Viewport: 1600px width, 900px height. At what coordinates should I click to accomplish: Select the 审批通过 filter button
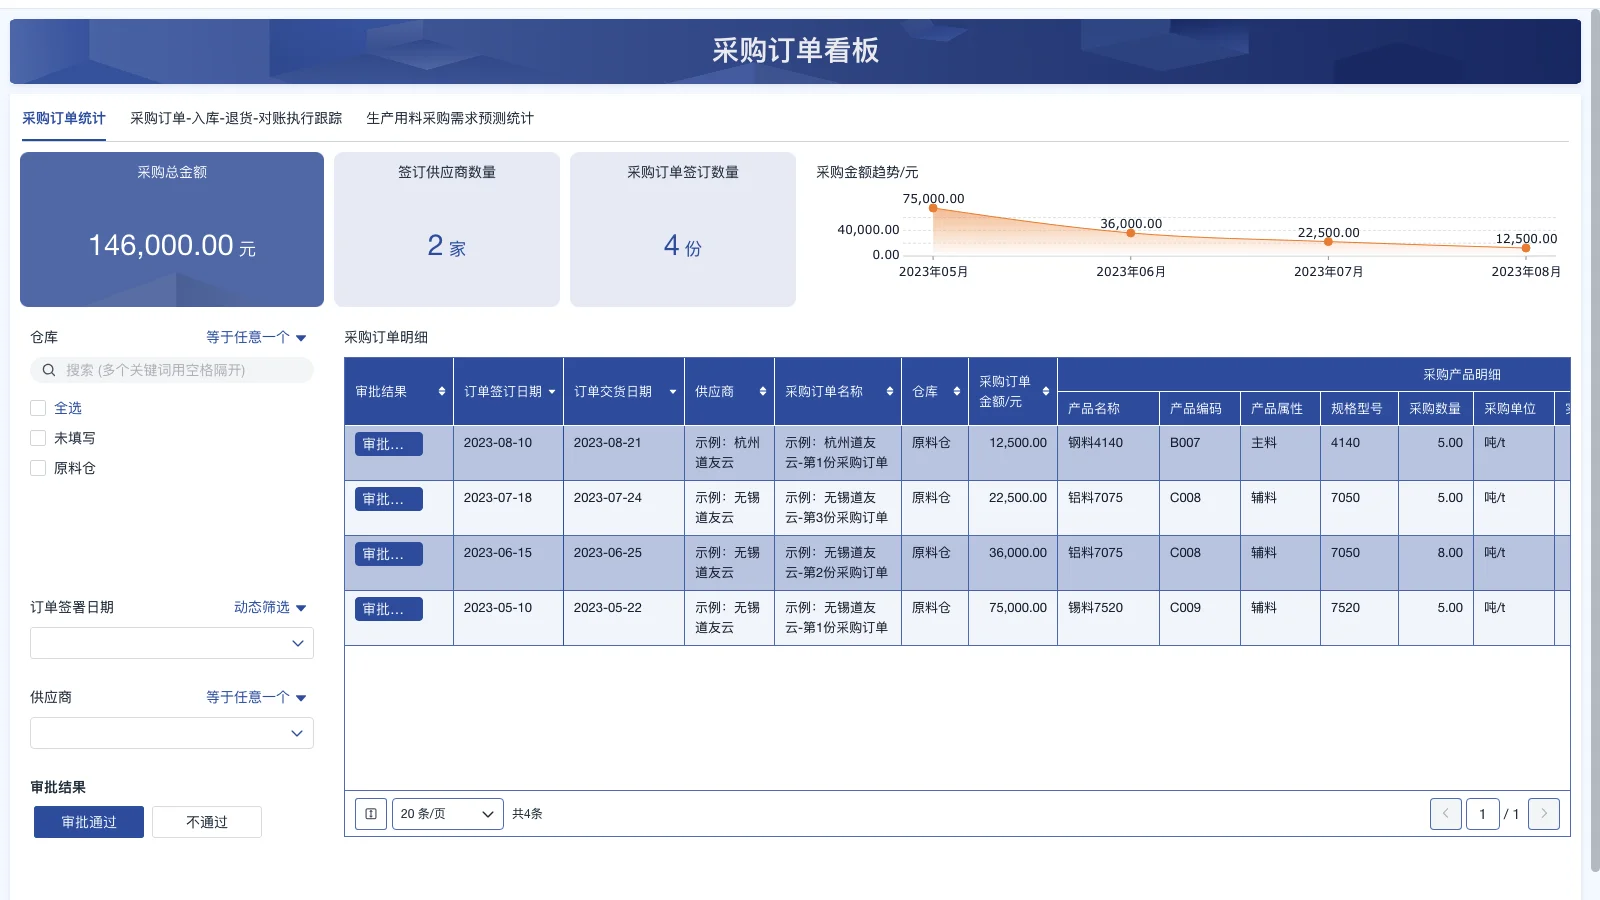tap(88, 821)
